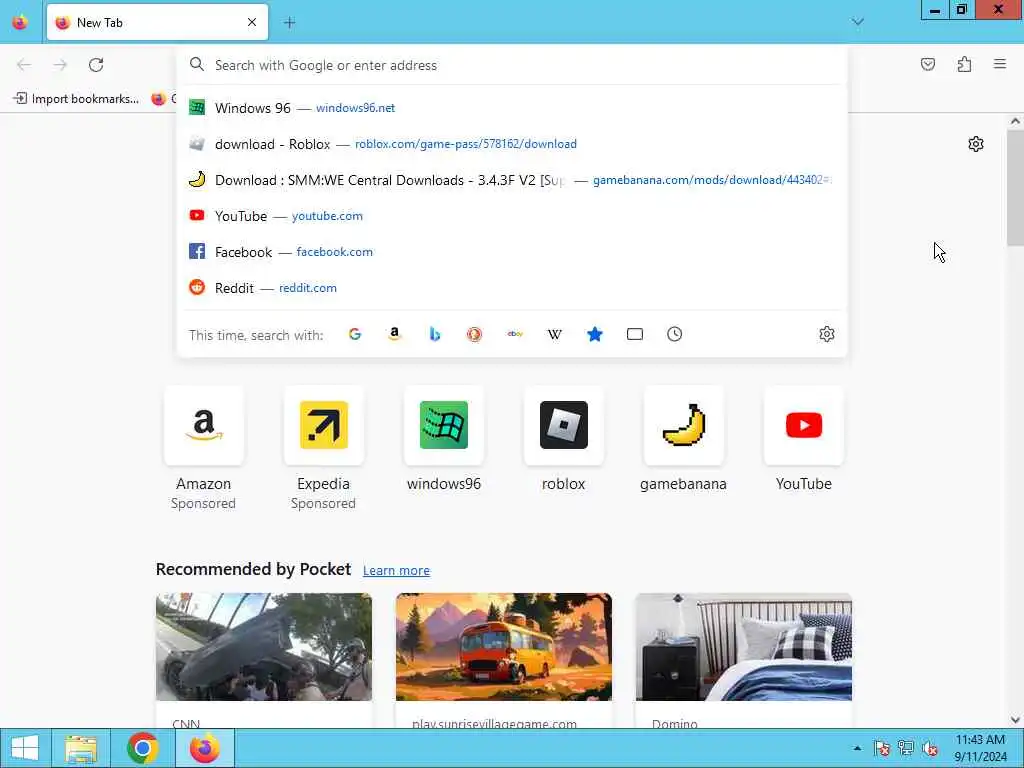Open network tray icon
Image resolution: width=1024 pixels, height=768 pixels.
pos(906,748)
